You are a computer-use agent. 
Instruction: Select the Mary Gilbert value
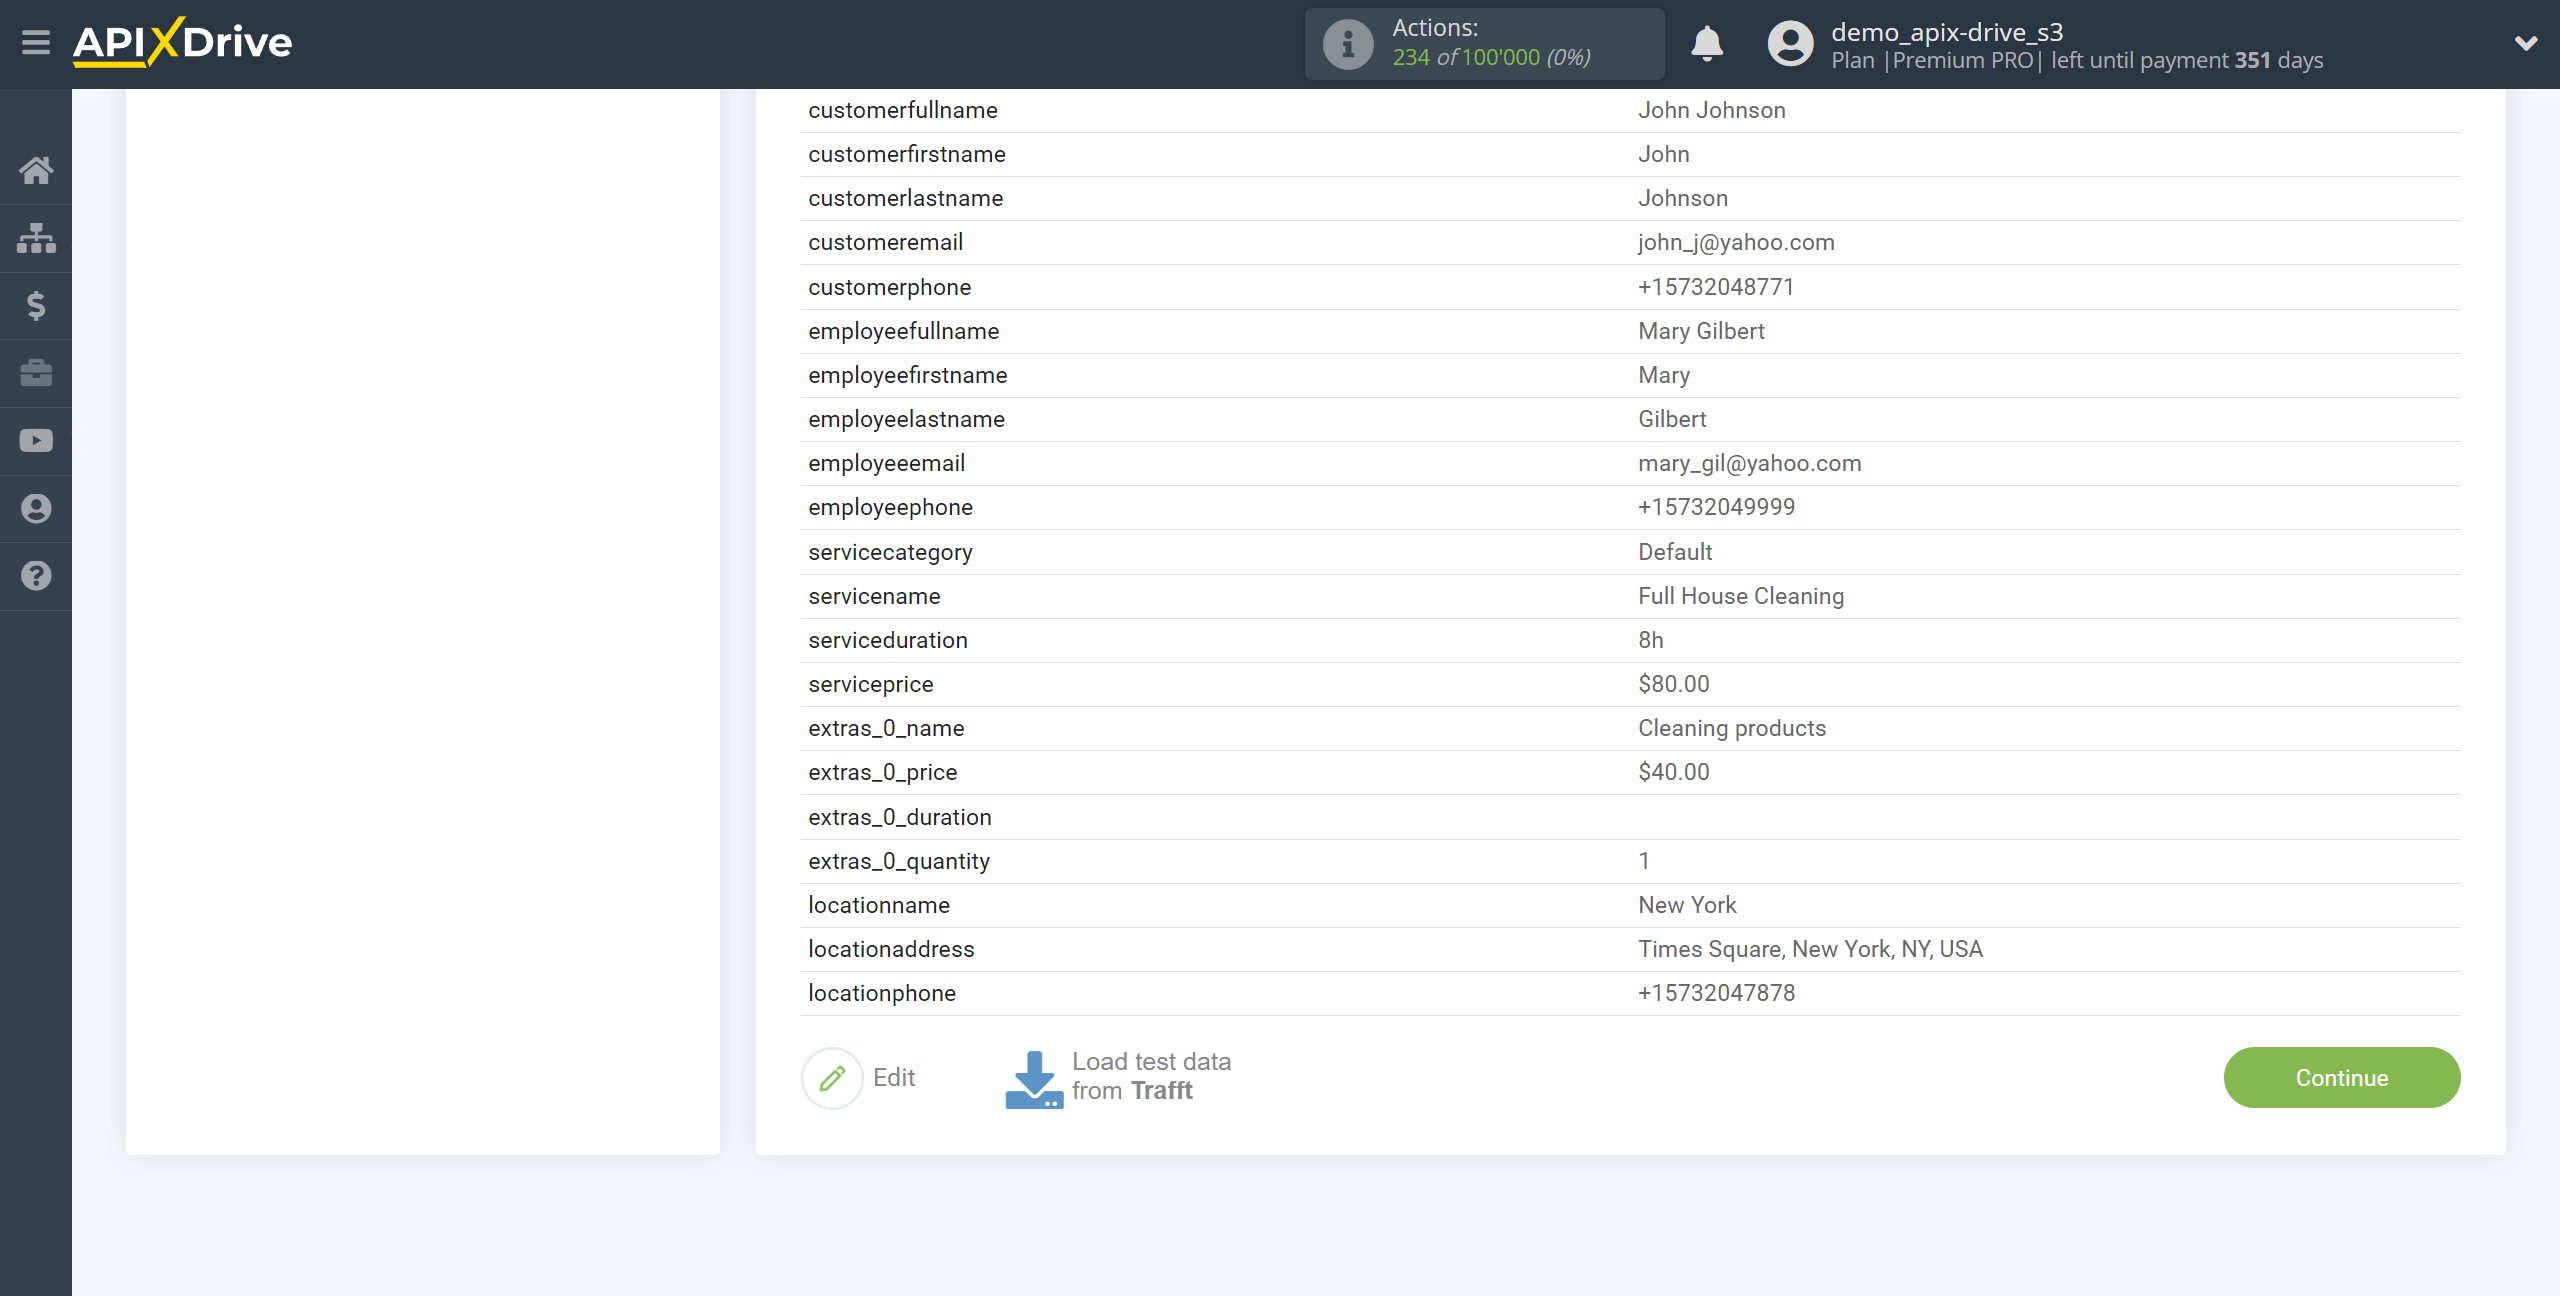[1701, 332]
